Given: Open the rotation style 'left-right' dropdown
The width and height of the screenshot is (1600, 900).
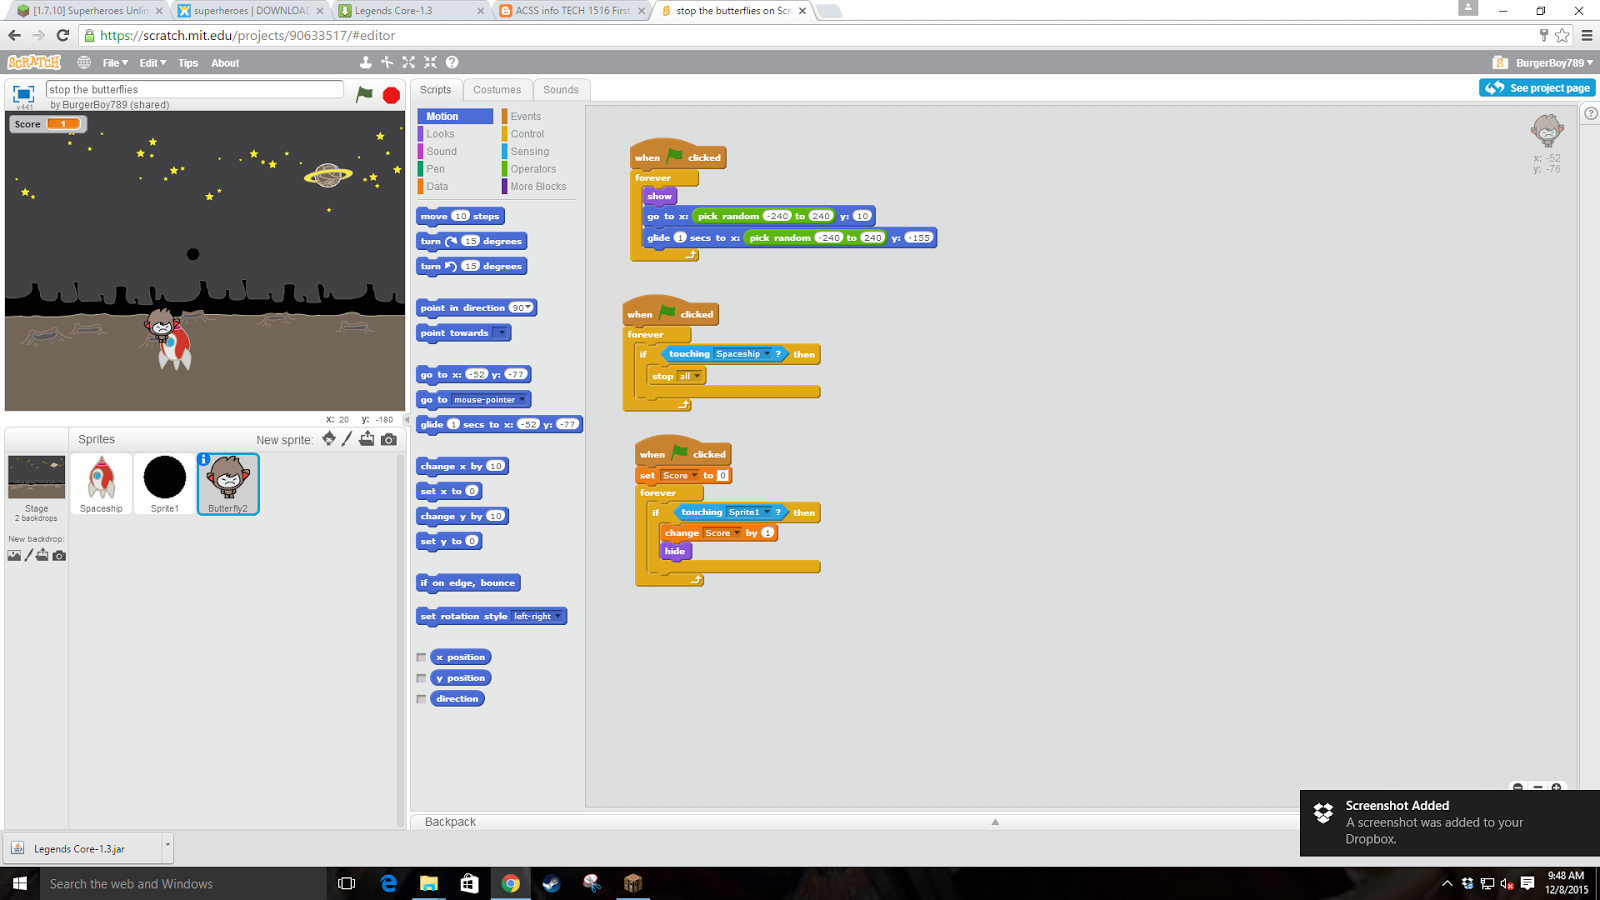Looking at the screenshot, I should [556, 616].
